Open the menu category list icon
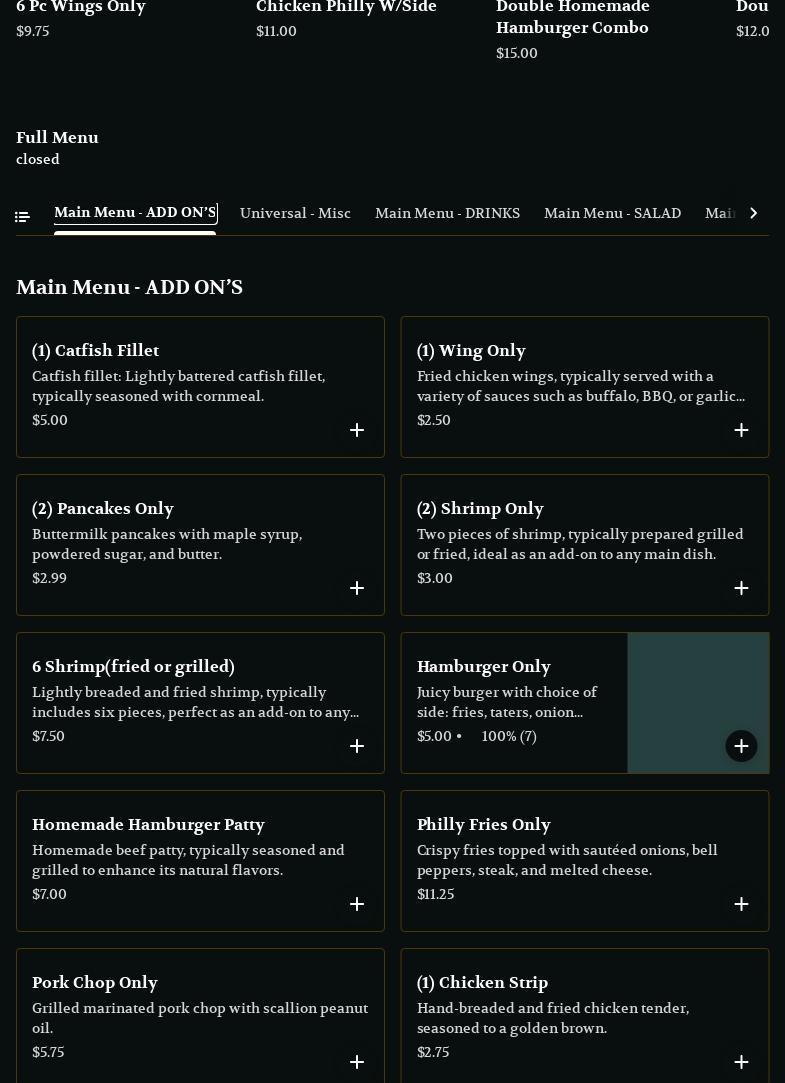 [22, 216]
